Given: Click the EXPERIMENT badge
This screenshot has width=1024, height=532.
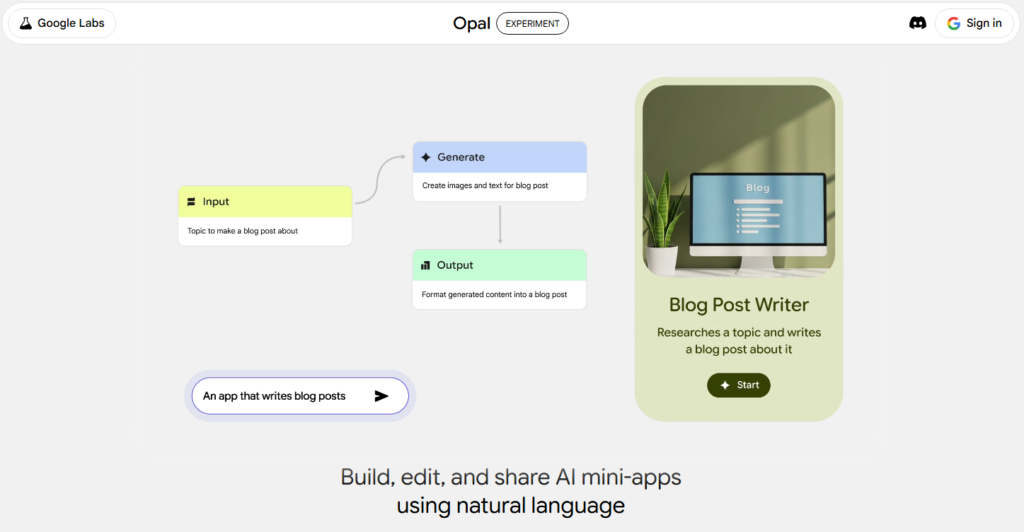Looking at the screenshot, I should (532, 23).
